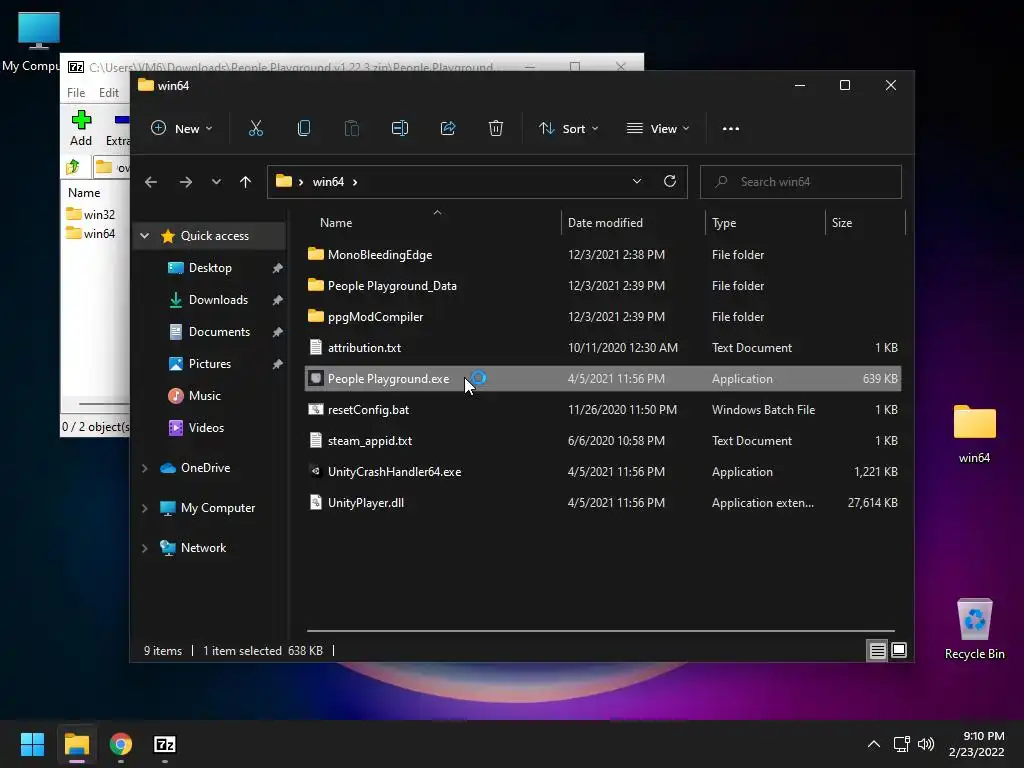Open the See more three-dots menu
The width and height of the screenshot is (1024, 768).
(x=731, y=129)
